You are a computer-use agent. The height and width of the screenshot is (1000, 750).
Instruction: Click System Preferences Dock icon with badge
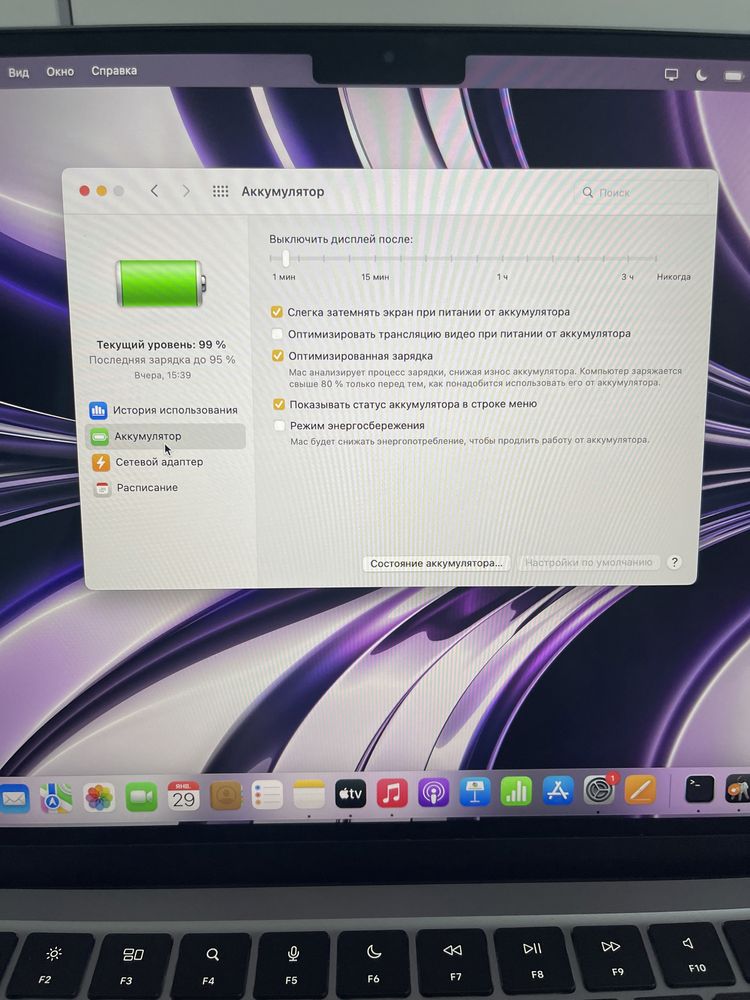coord(599,790)
